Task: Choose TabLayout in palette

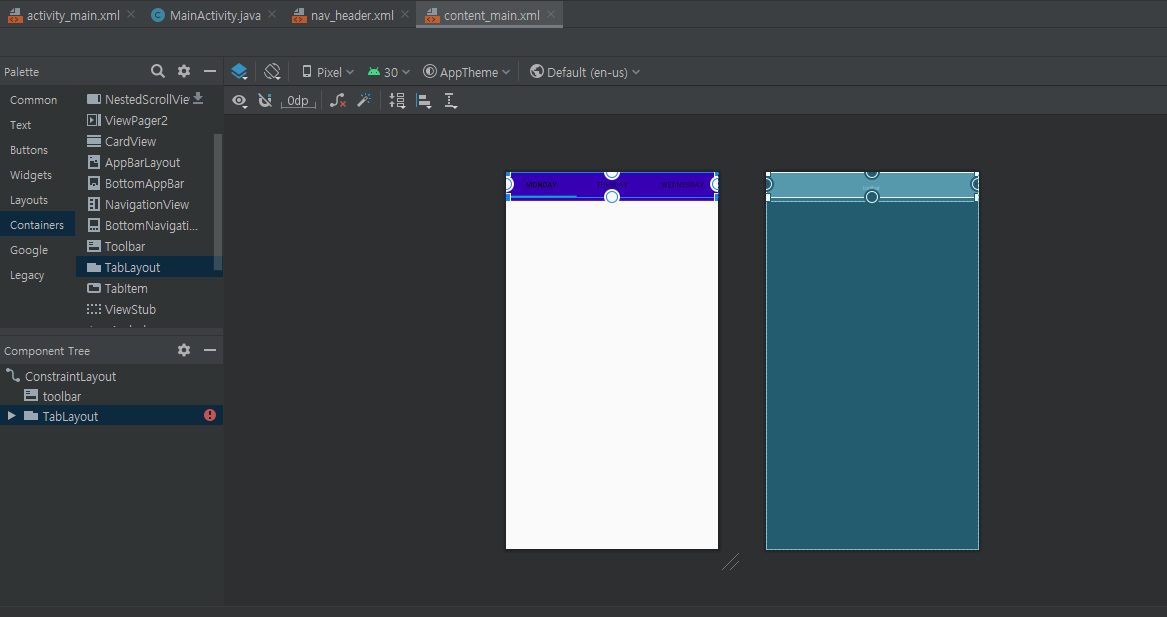Action: tap(149, 267)
